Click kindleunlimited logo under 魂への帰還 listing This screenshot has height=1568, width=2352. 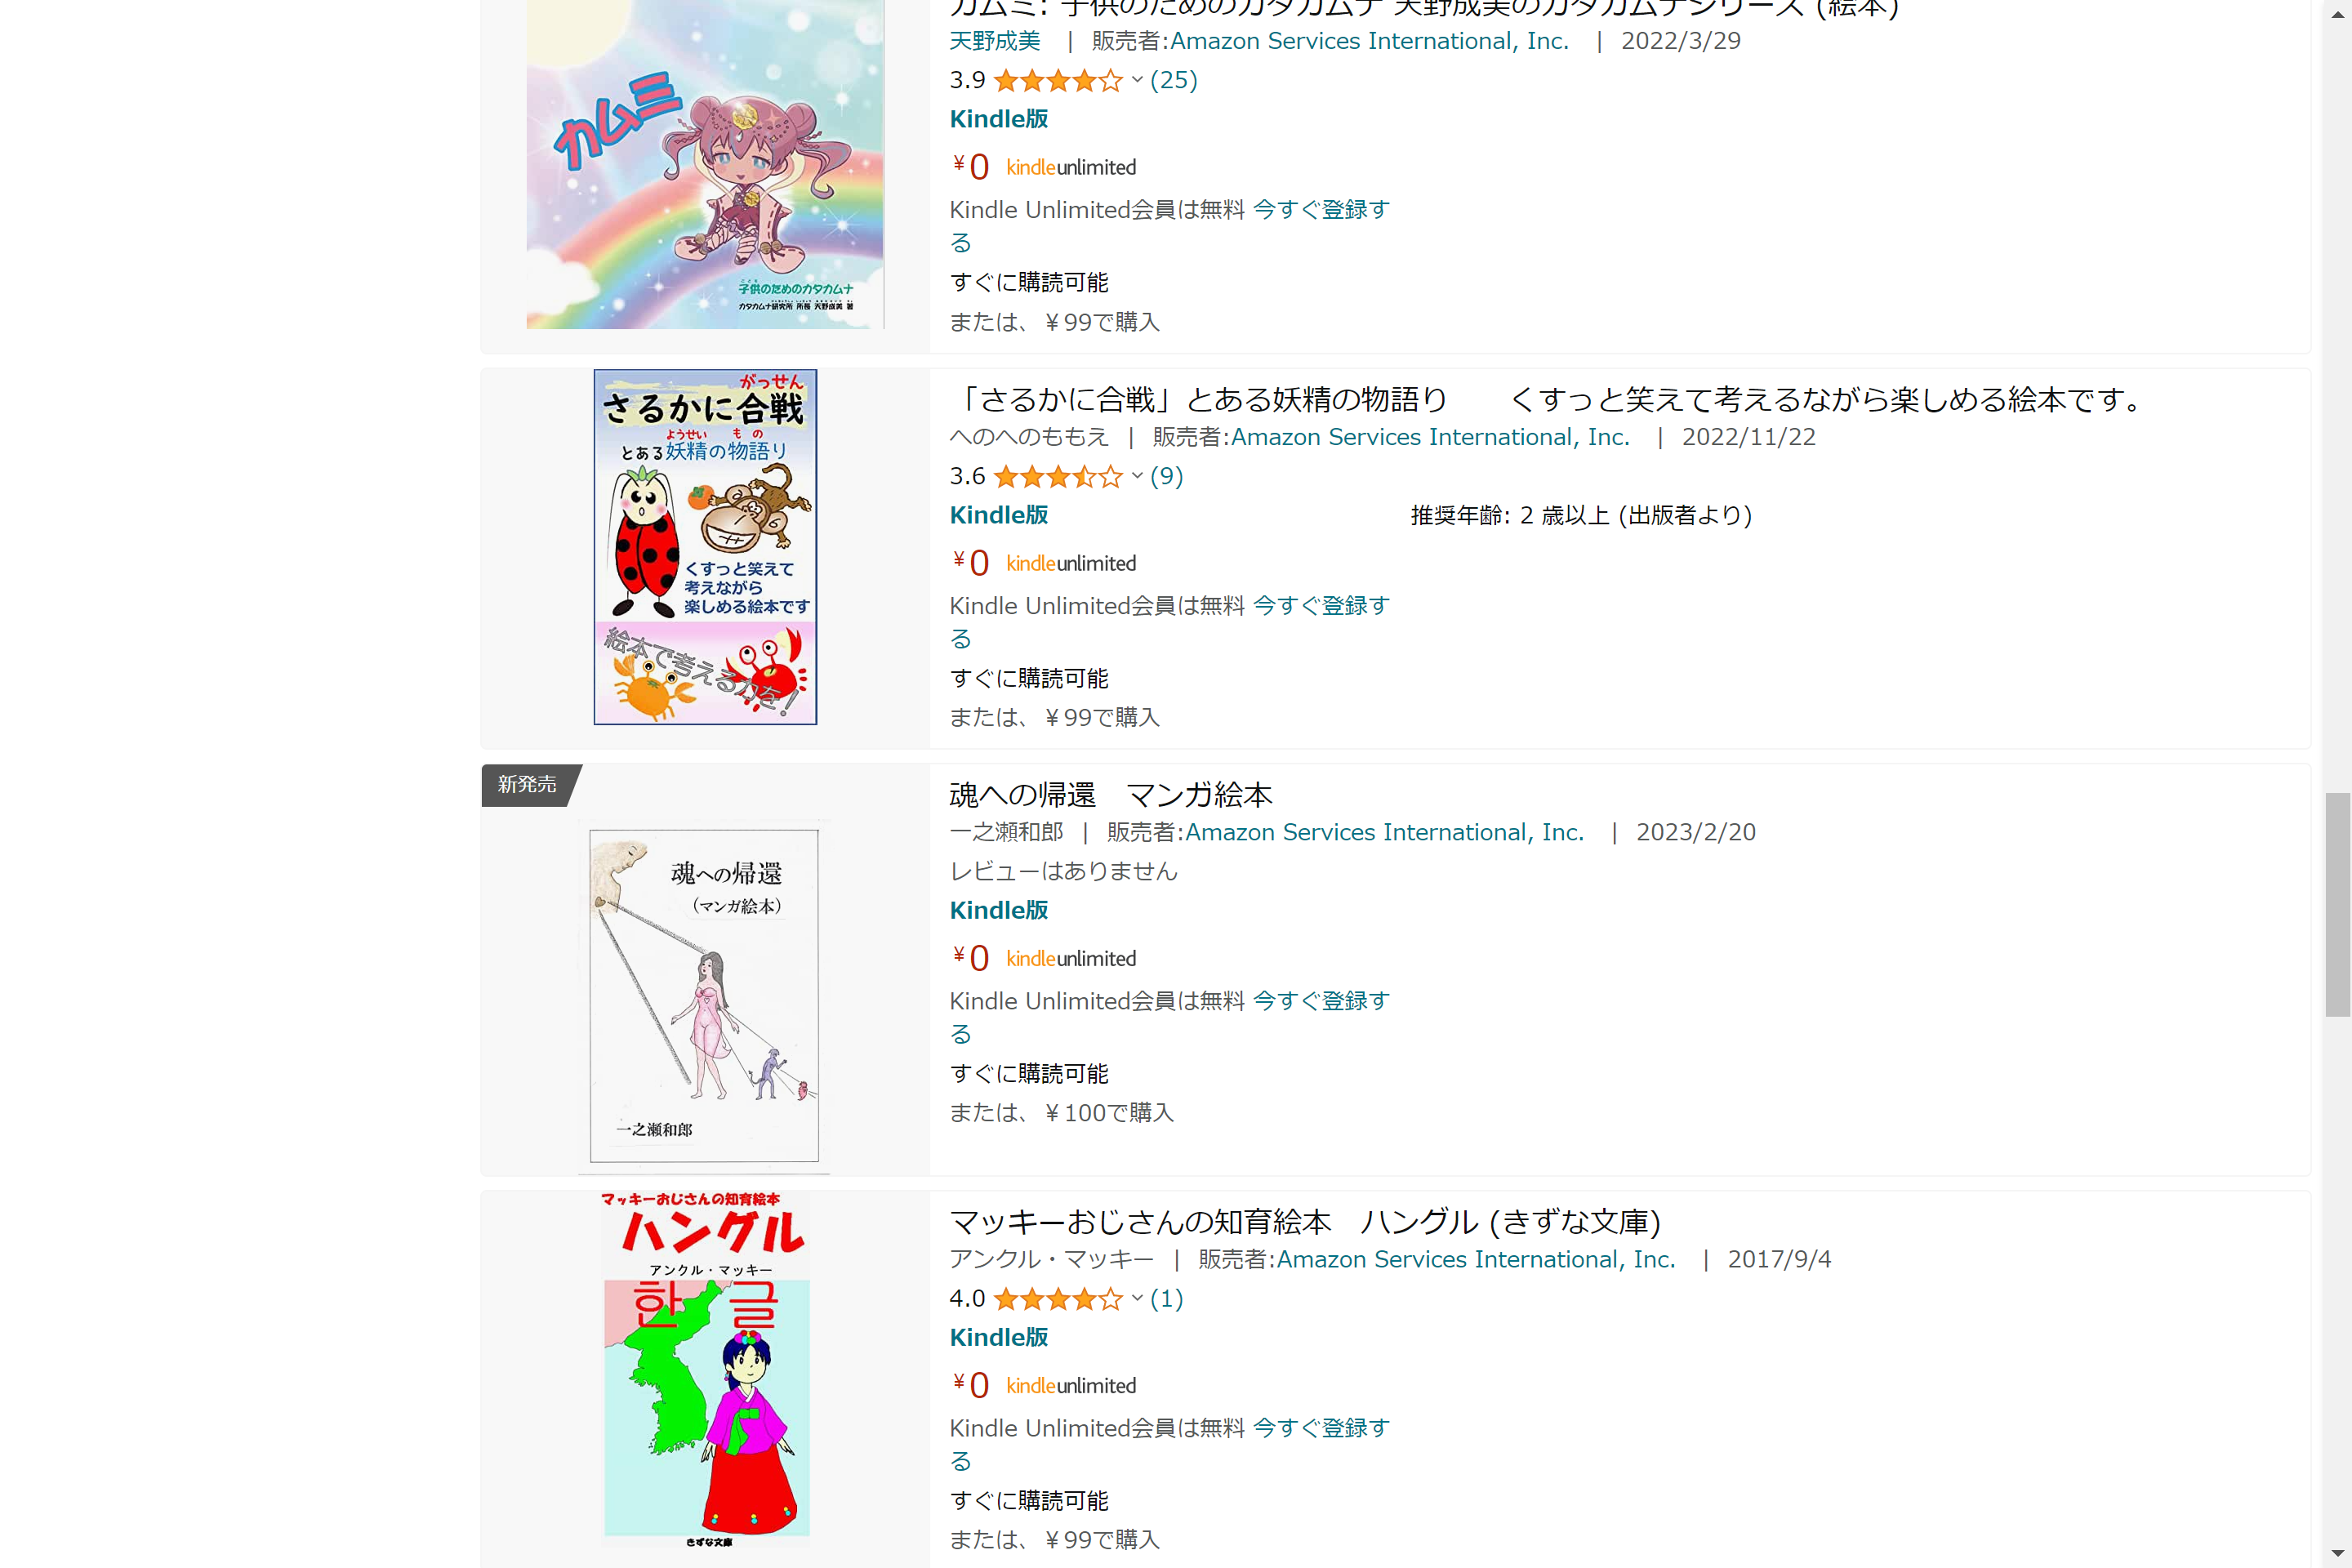tap(1071, 958)
